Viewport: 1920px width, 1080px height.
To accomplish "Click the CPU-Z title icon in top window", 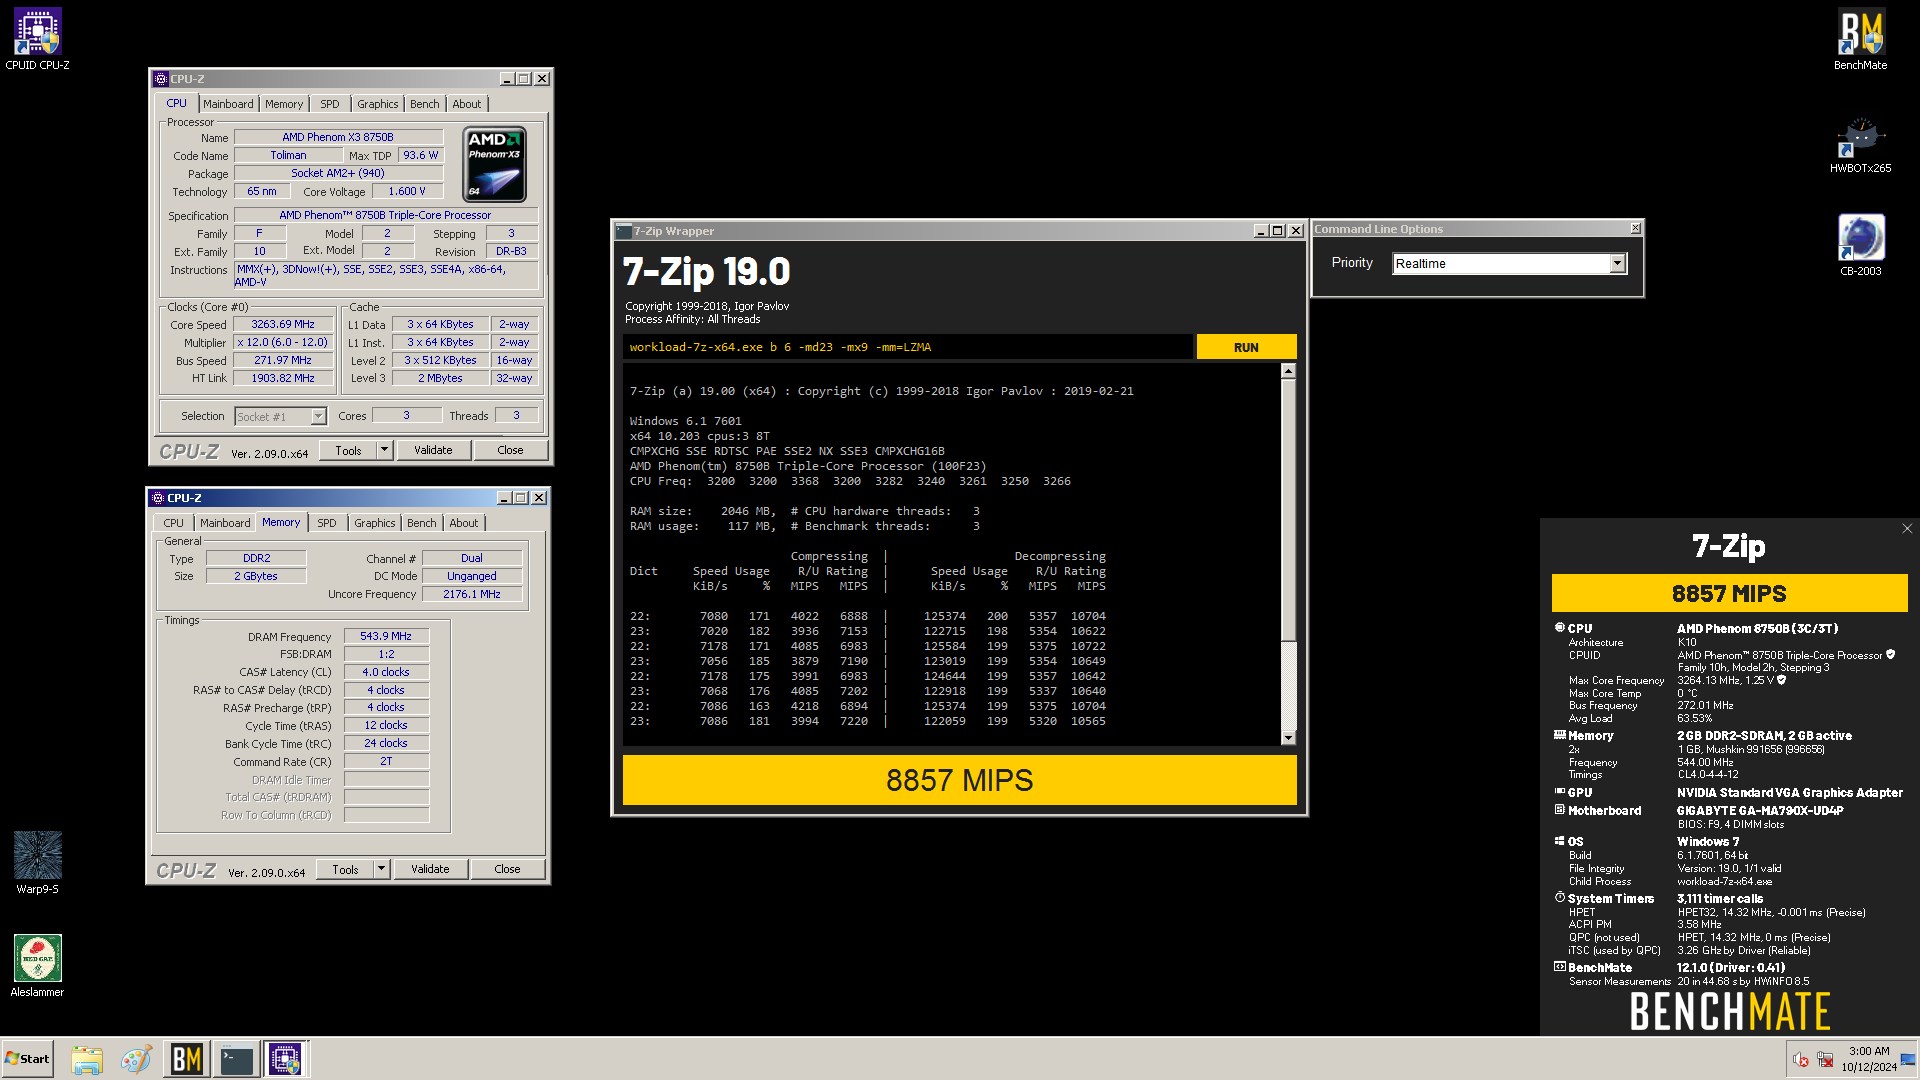I will pos(160,79).
